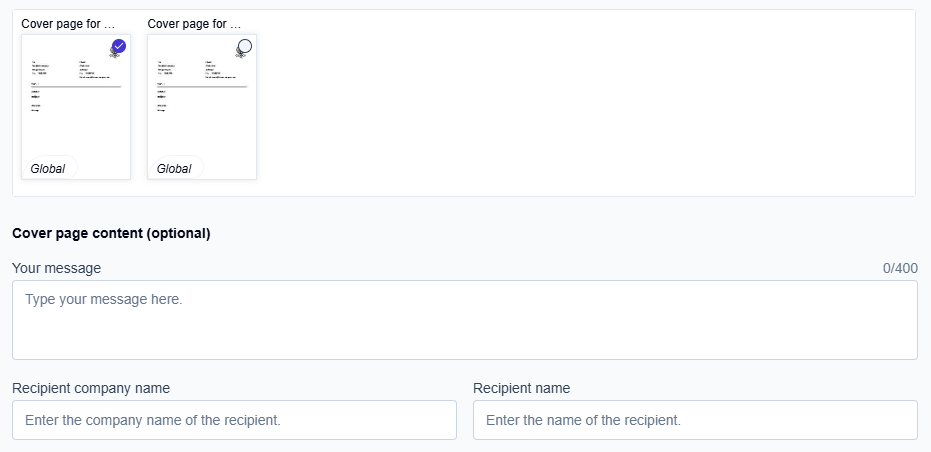Image resolution: width=931 pixels, height=452 pixels.
Task: Click the Global badge on second cover page
Action: [x=174, y=169]
